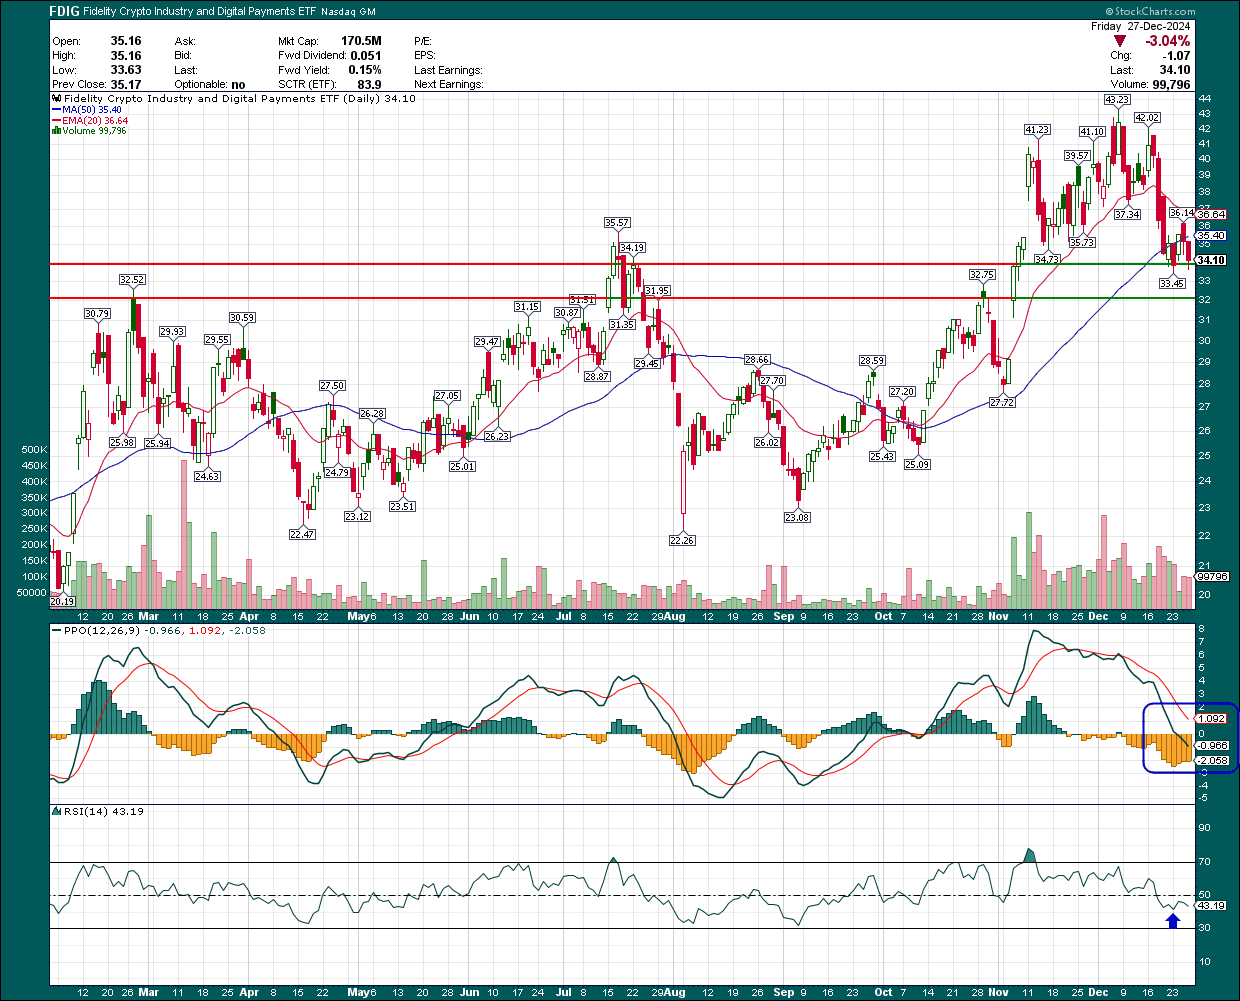Click the 23.12 price label

pos(357,517)
